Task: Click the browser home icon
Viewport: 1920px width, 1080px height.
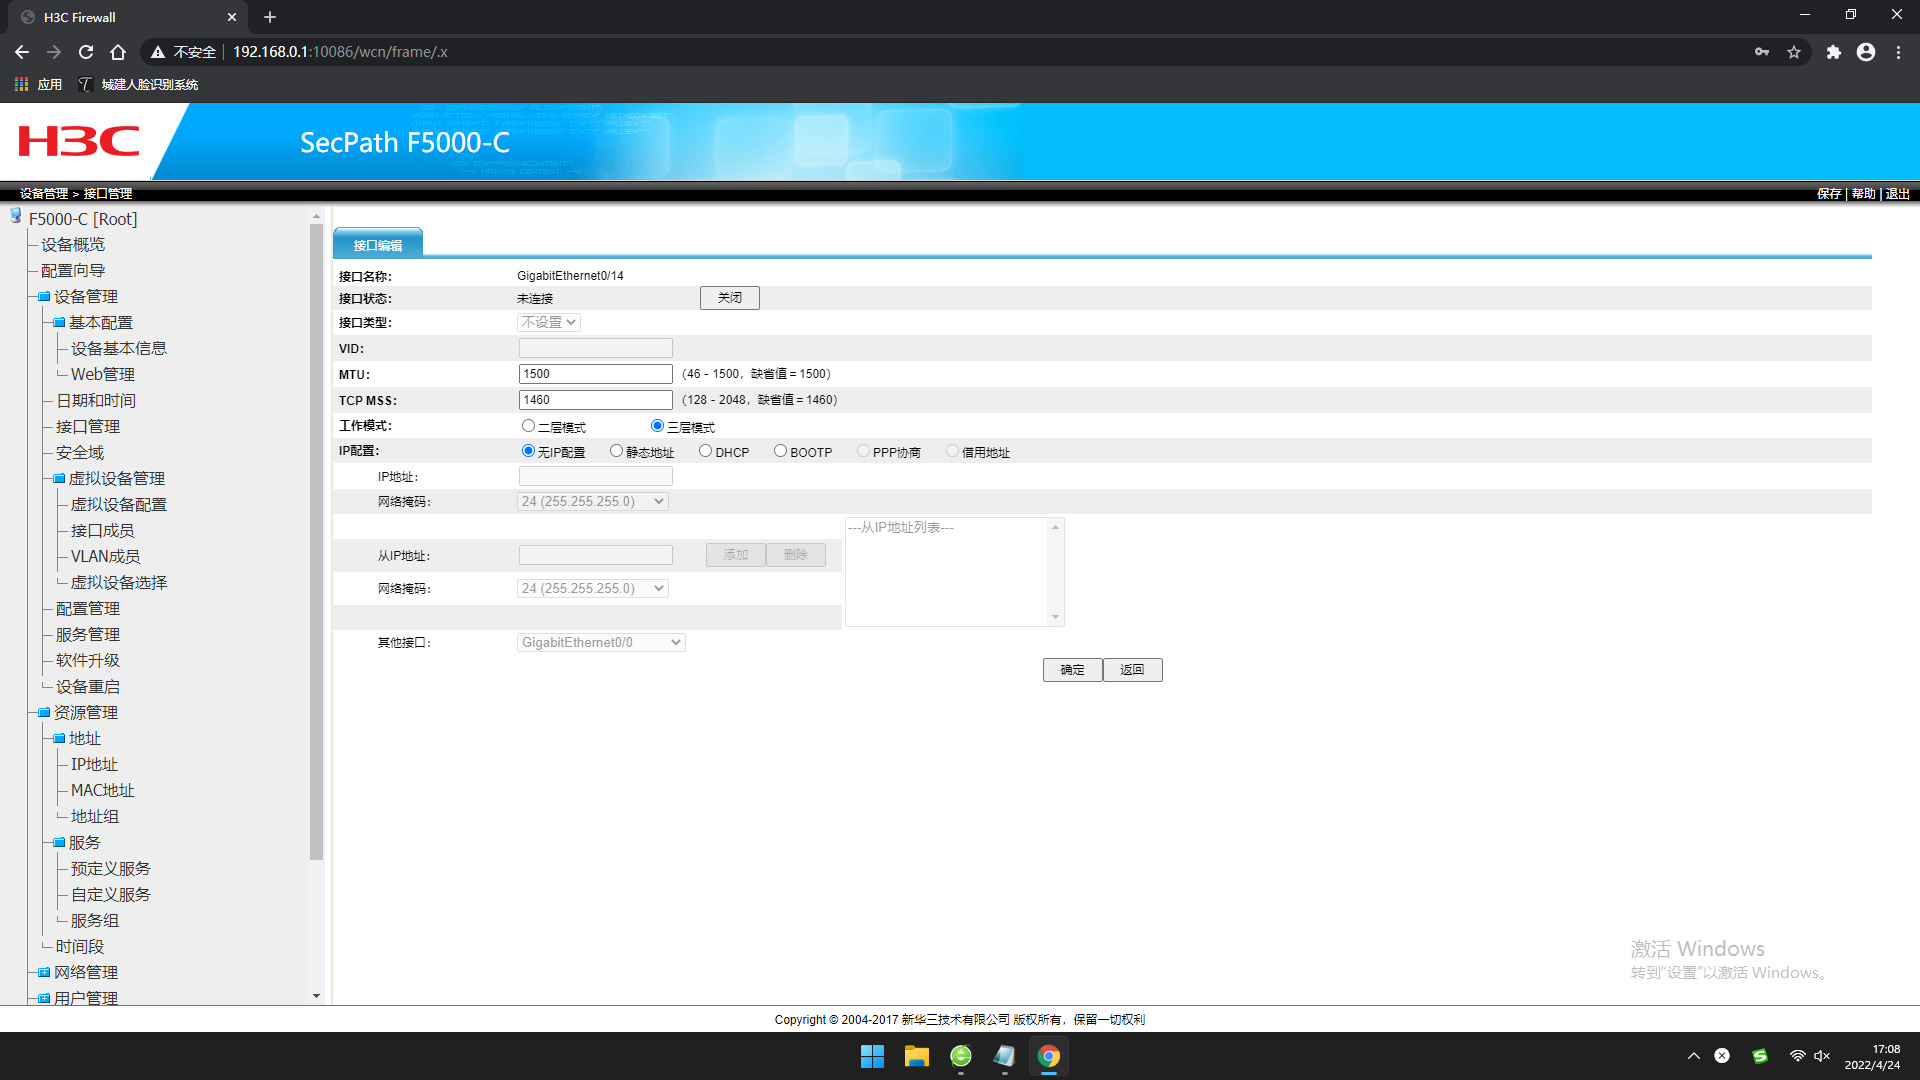Action: pos(118,52)
